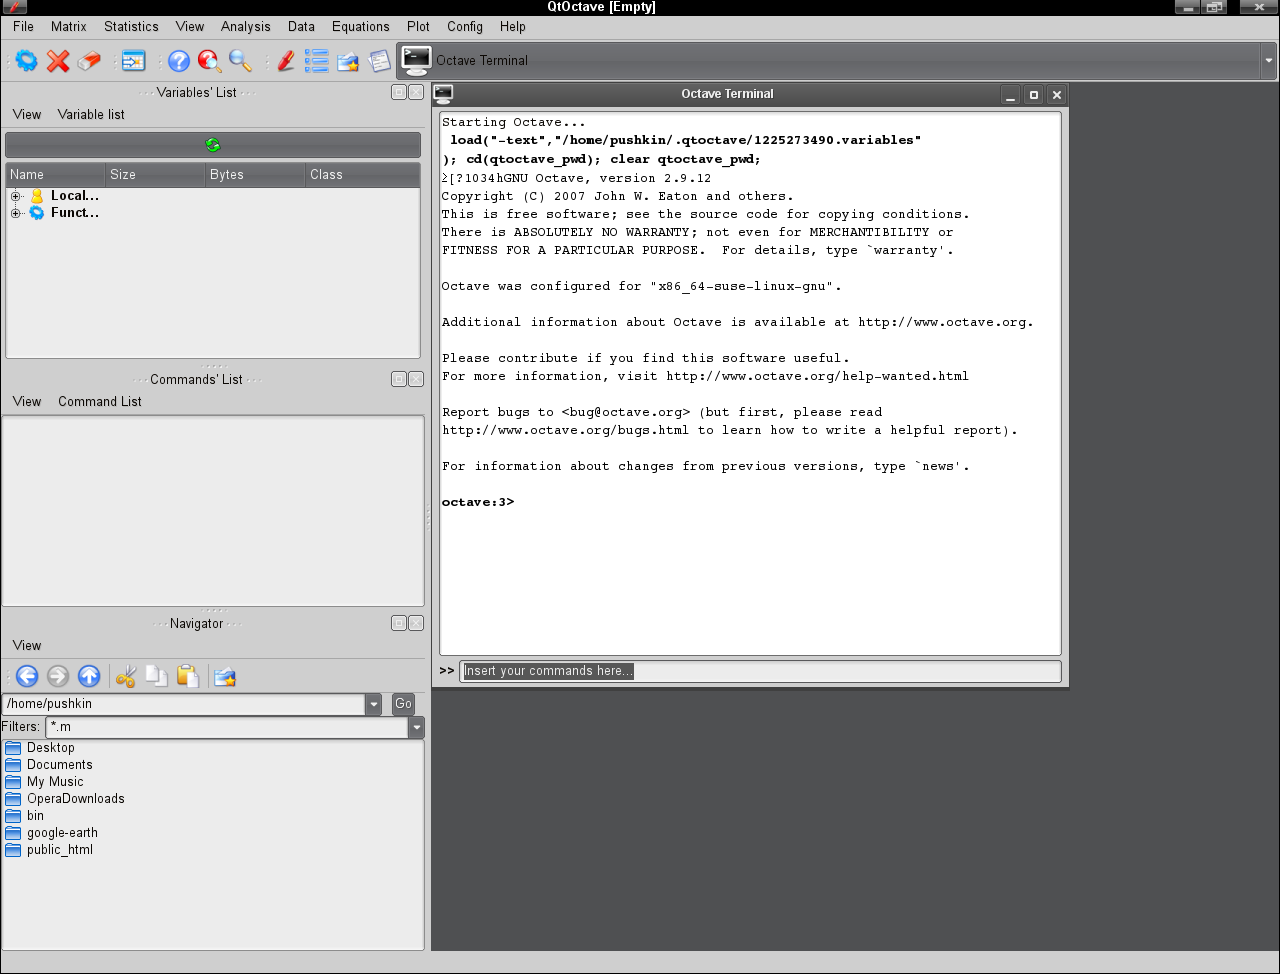Image resolution: width=1280 pixels, height=974 pixels.
Task: Click the paste clipboard icon in Navigator
Action: [x=188, y=677]
